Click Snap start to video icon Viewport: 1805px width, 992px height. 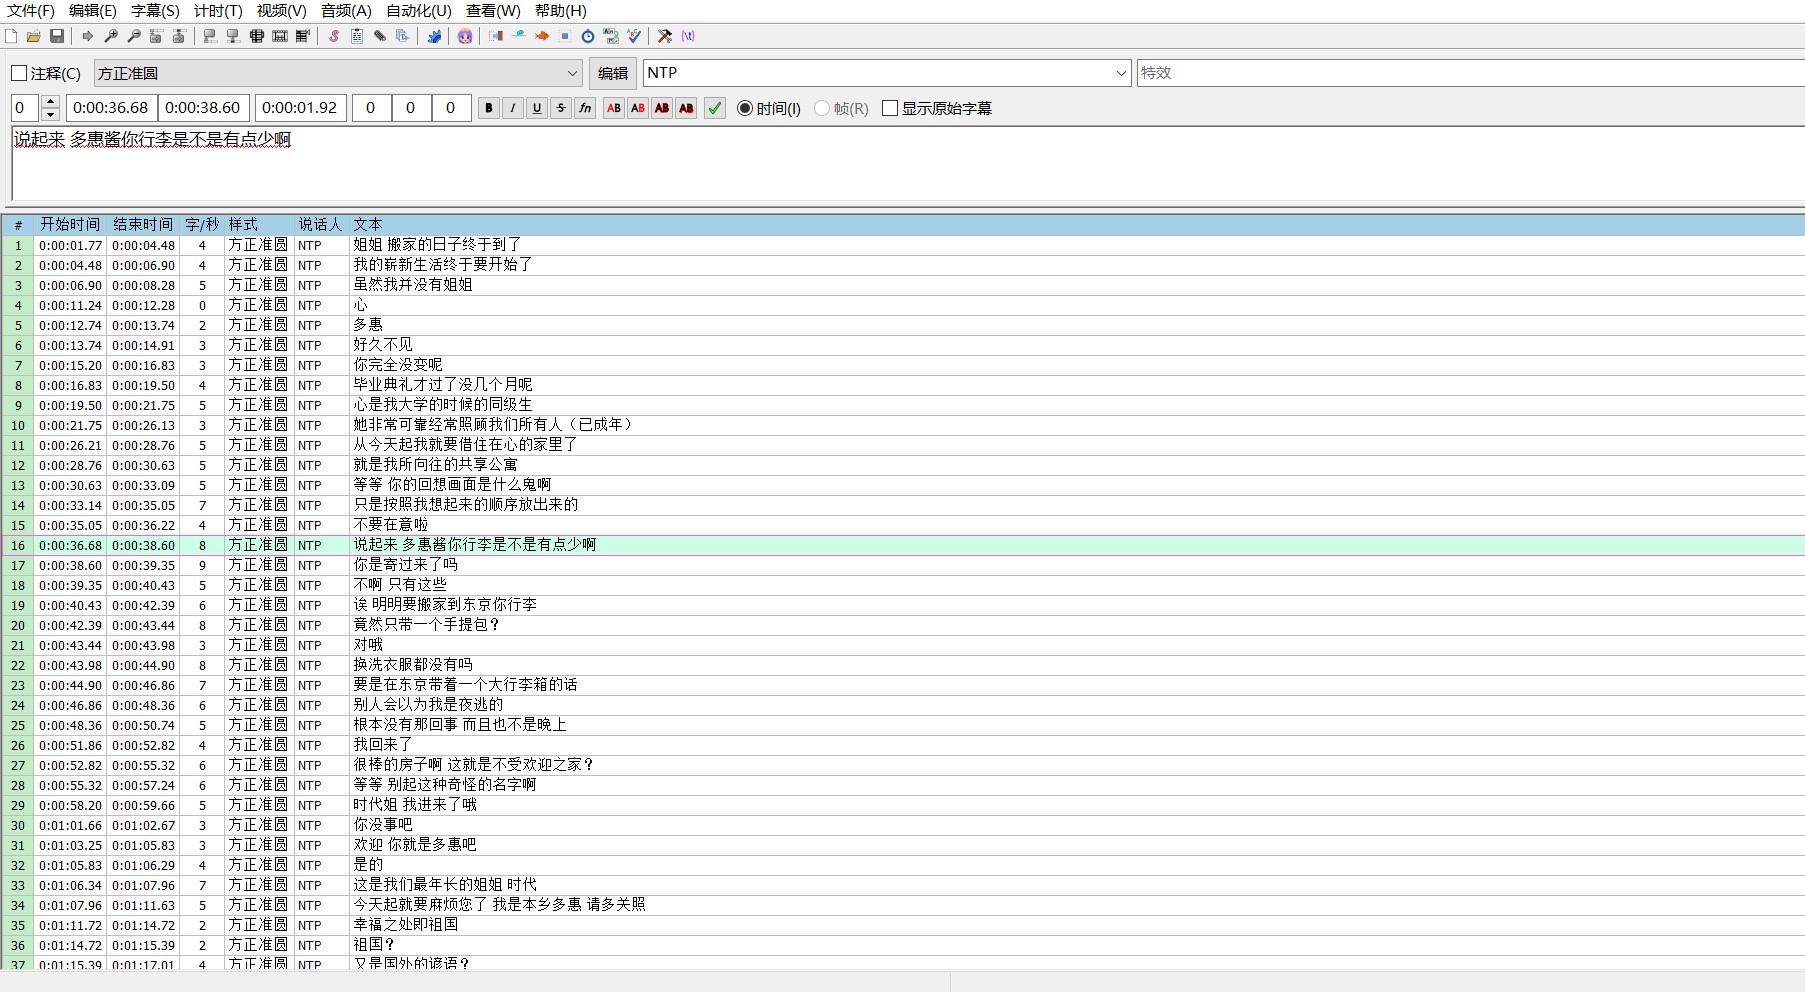[x=210, y=36]
